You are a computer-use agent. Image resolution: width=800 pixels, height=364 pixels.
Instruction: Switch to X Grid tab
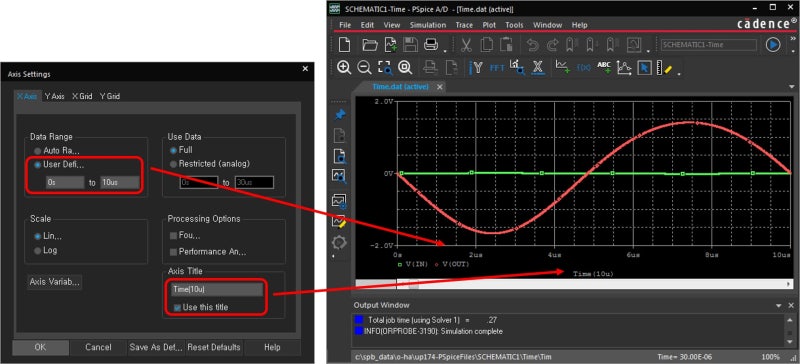point(82,96)
